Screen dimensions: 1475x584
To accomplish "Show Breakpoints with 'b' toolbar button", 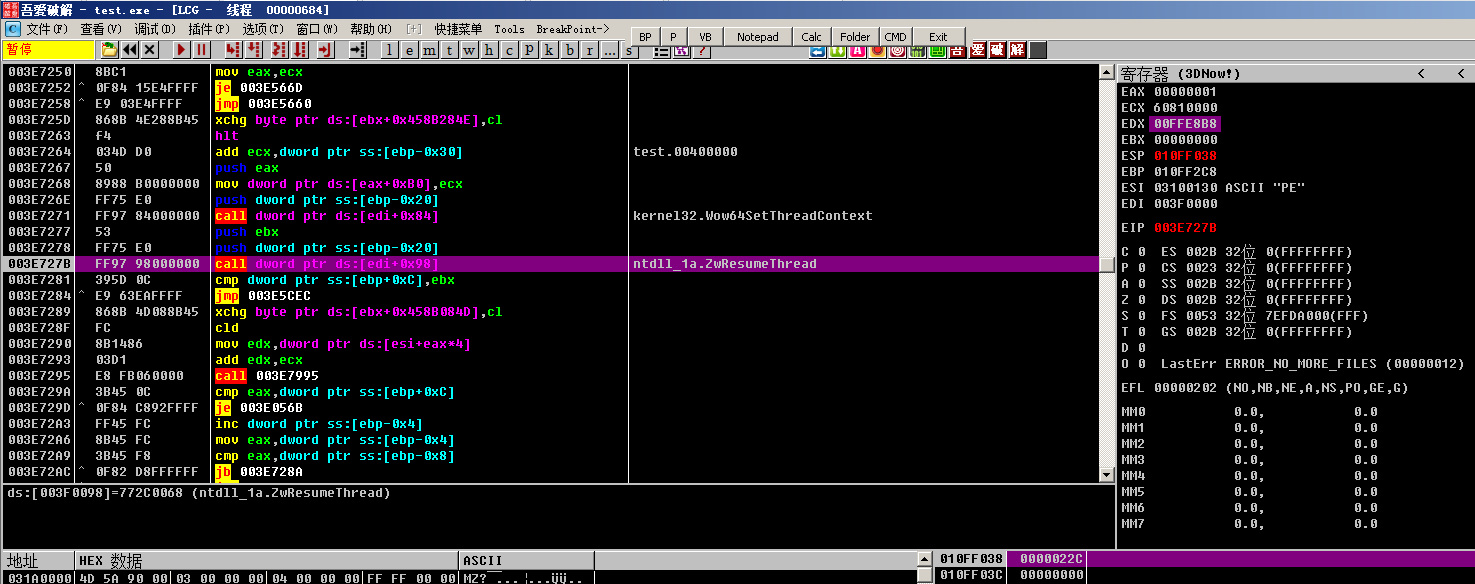I will tap(568, 50).
